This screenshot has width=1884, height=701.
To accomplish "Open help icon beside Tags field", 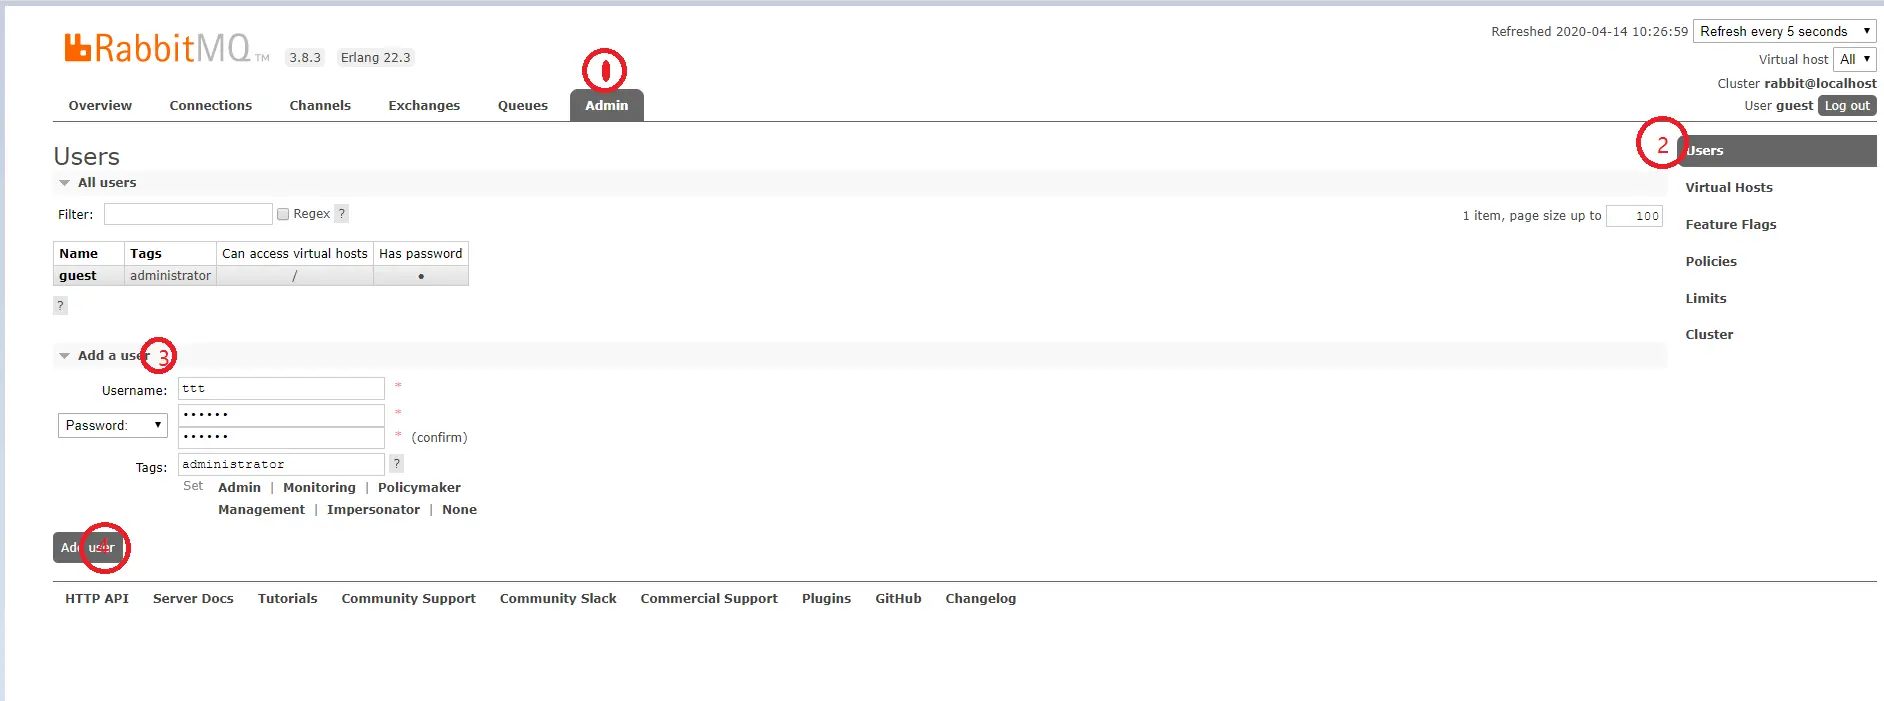I will coord(397,463).
